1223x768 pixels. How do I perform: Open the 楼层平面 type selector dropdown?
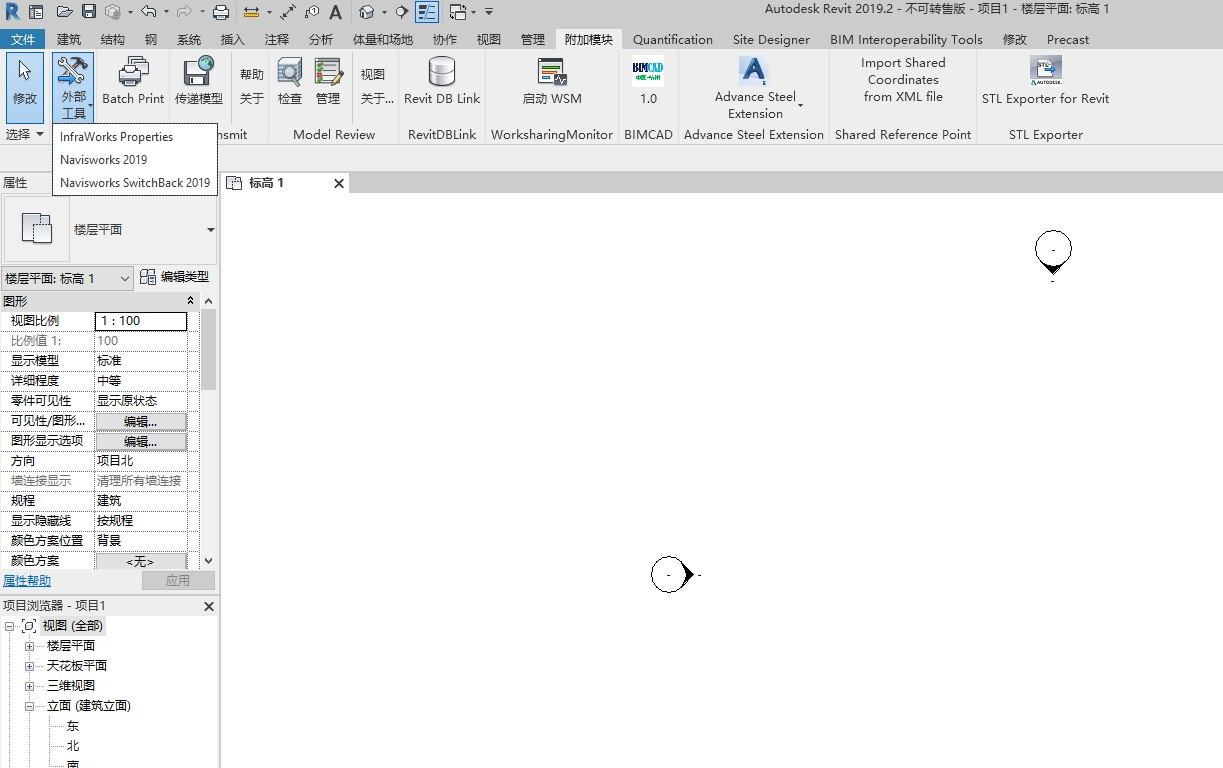pyautogui.click(x=211, y=230)
